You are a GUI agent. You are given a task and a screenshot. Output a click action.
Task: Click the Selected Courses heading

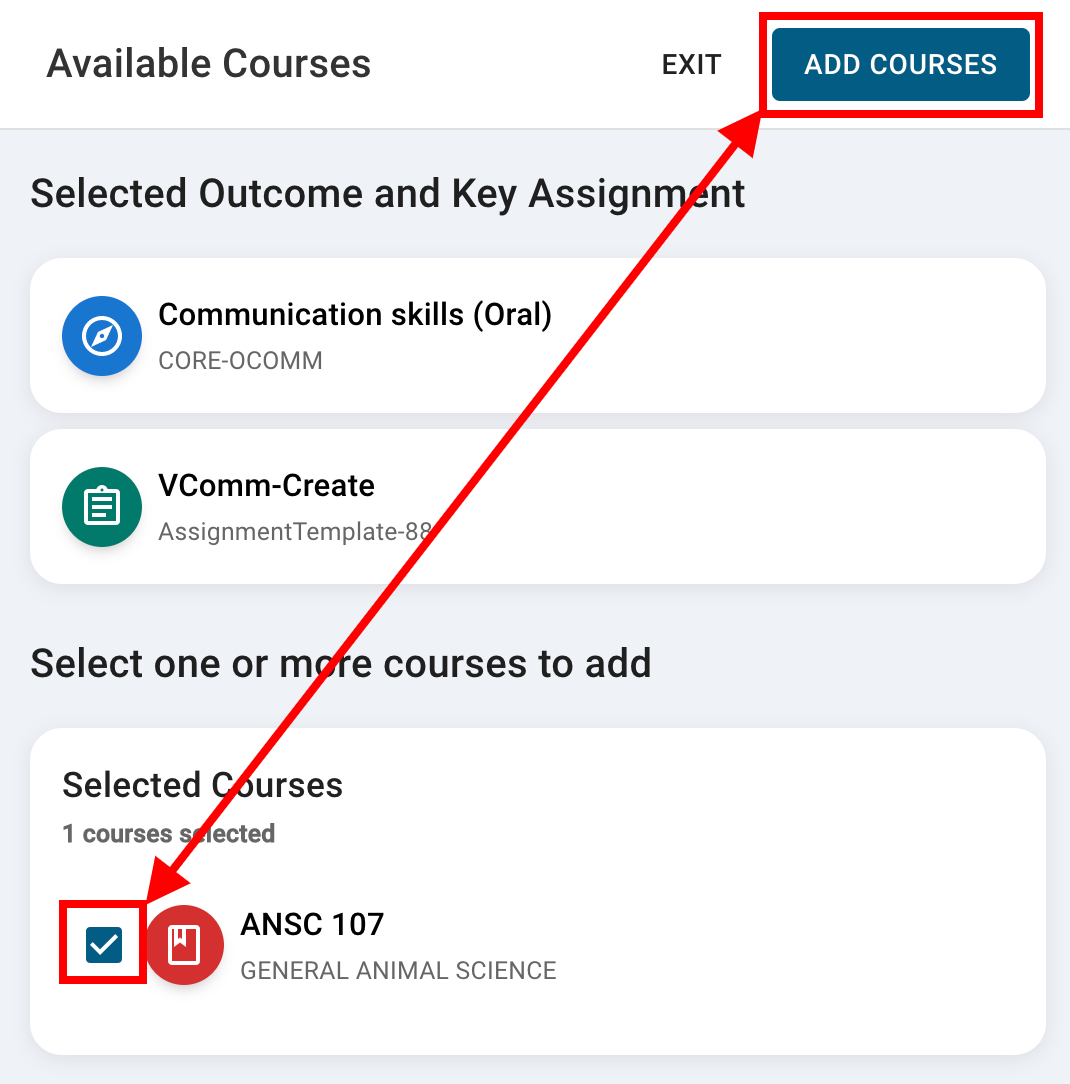click(202, 785)
